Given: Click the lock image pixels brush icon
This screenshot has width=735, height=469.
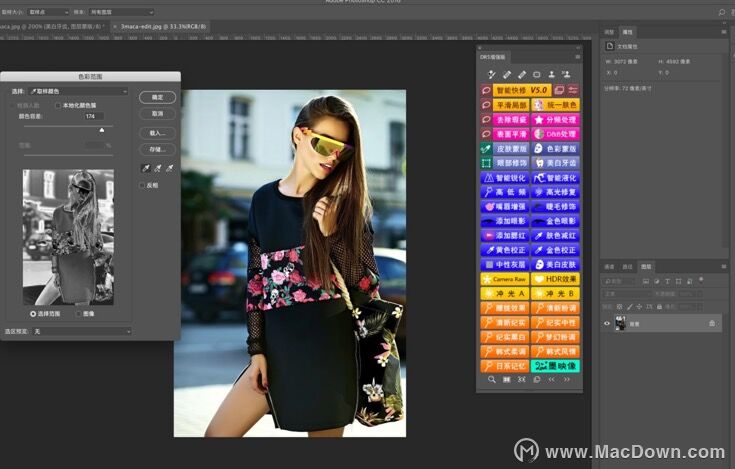Looking at the screenshot, I should [x=630, y=307].
